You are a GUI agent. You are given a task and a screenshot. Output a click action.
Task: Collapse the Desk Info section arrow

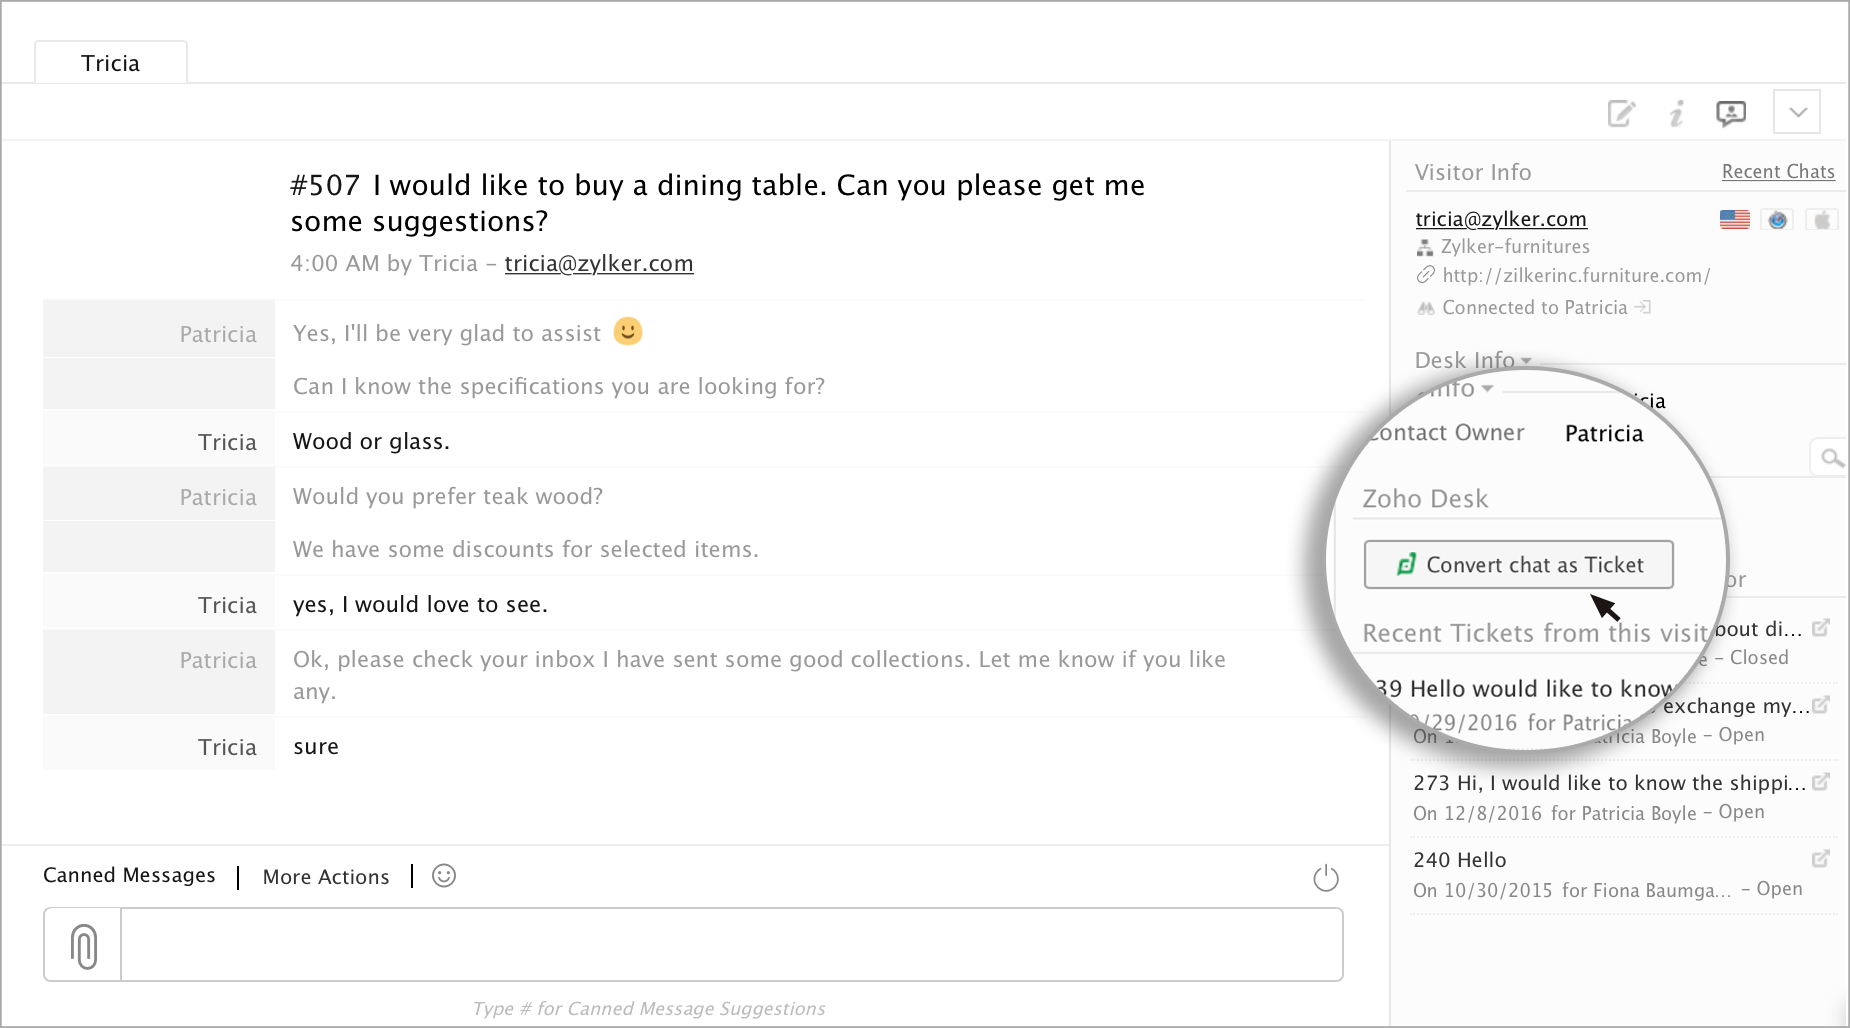(x=1526, y=361)
